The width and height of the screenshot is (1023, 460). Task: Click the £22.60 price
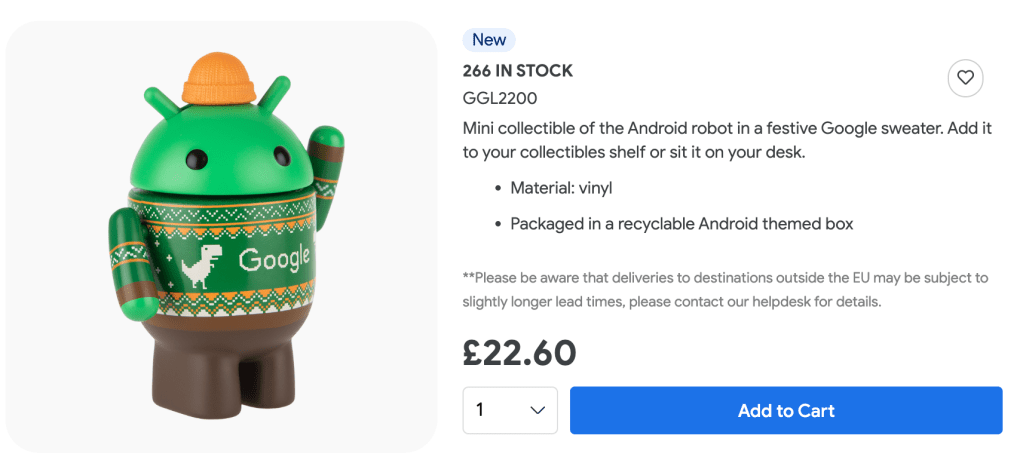point(519,351)
